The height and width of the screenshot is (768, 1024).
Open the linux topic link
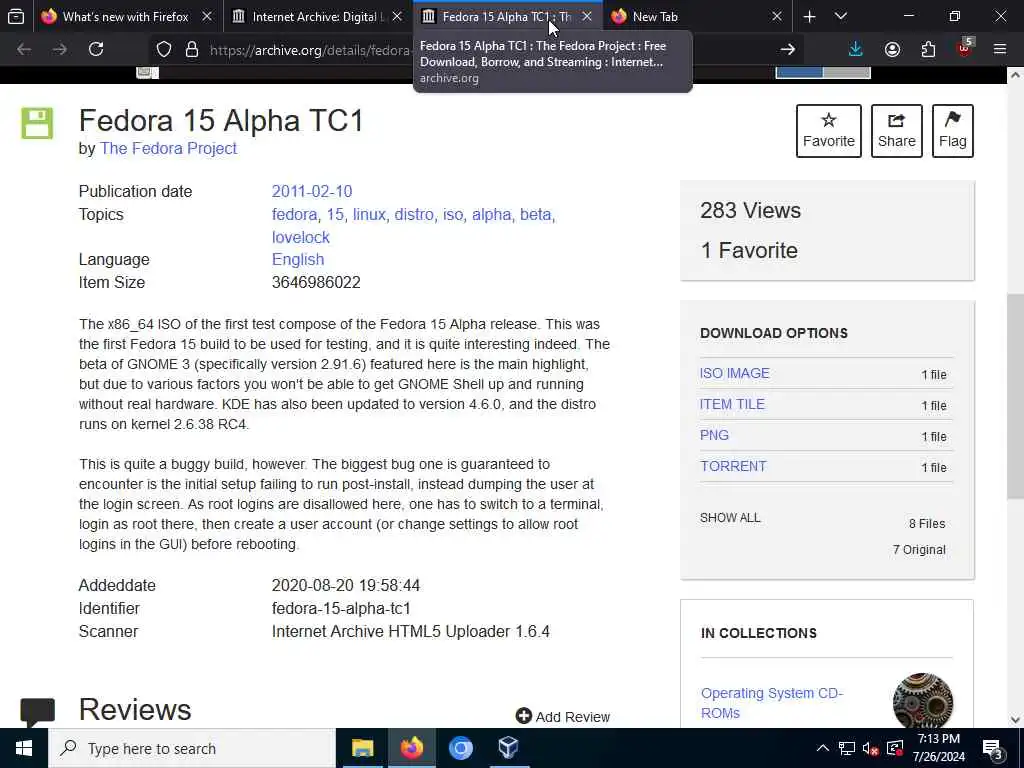point(369,214)
